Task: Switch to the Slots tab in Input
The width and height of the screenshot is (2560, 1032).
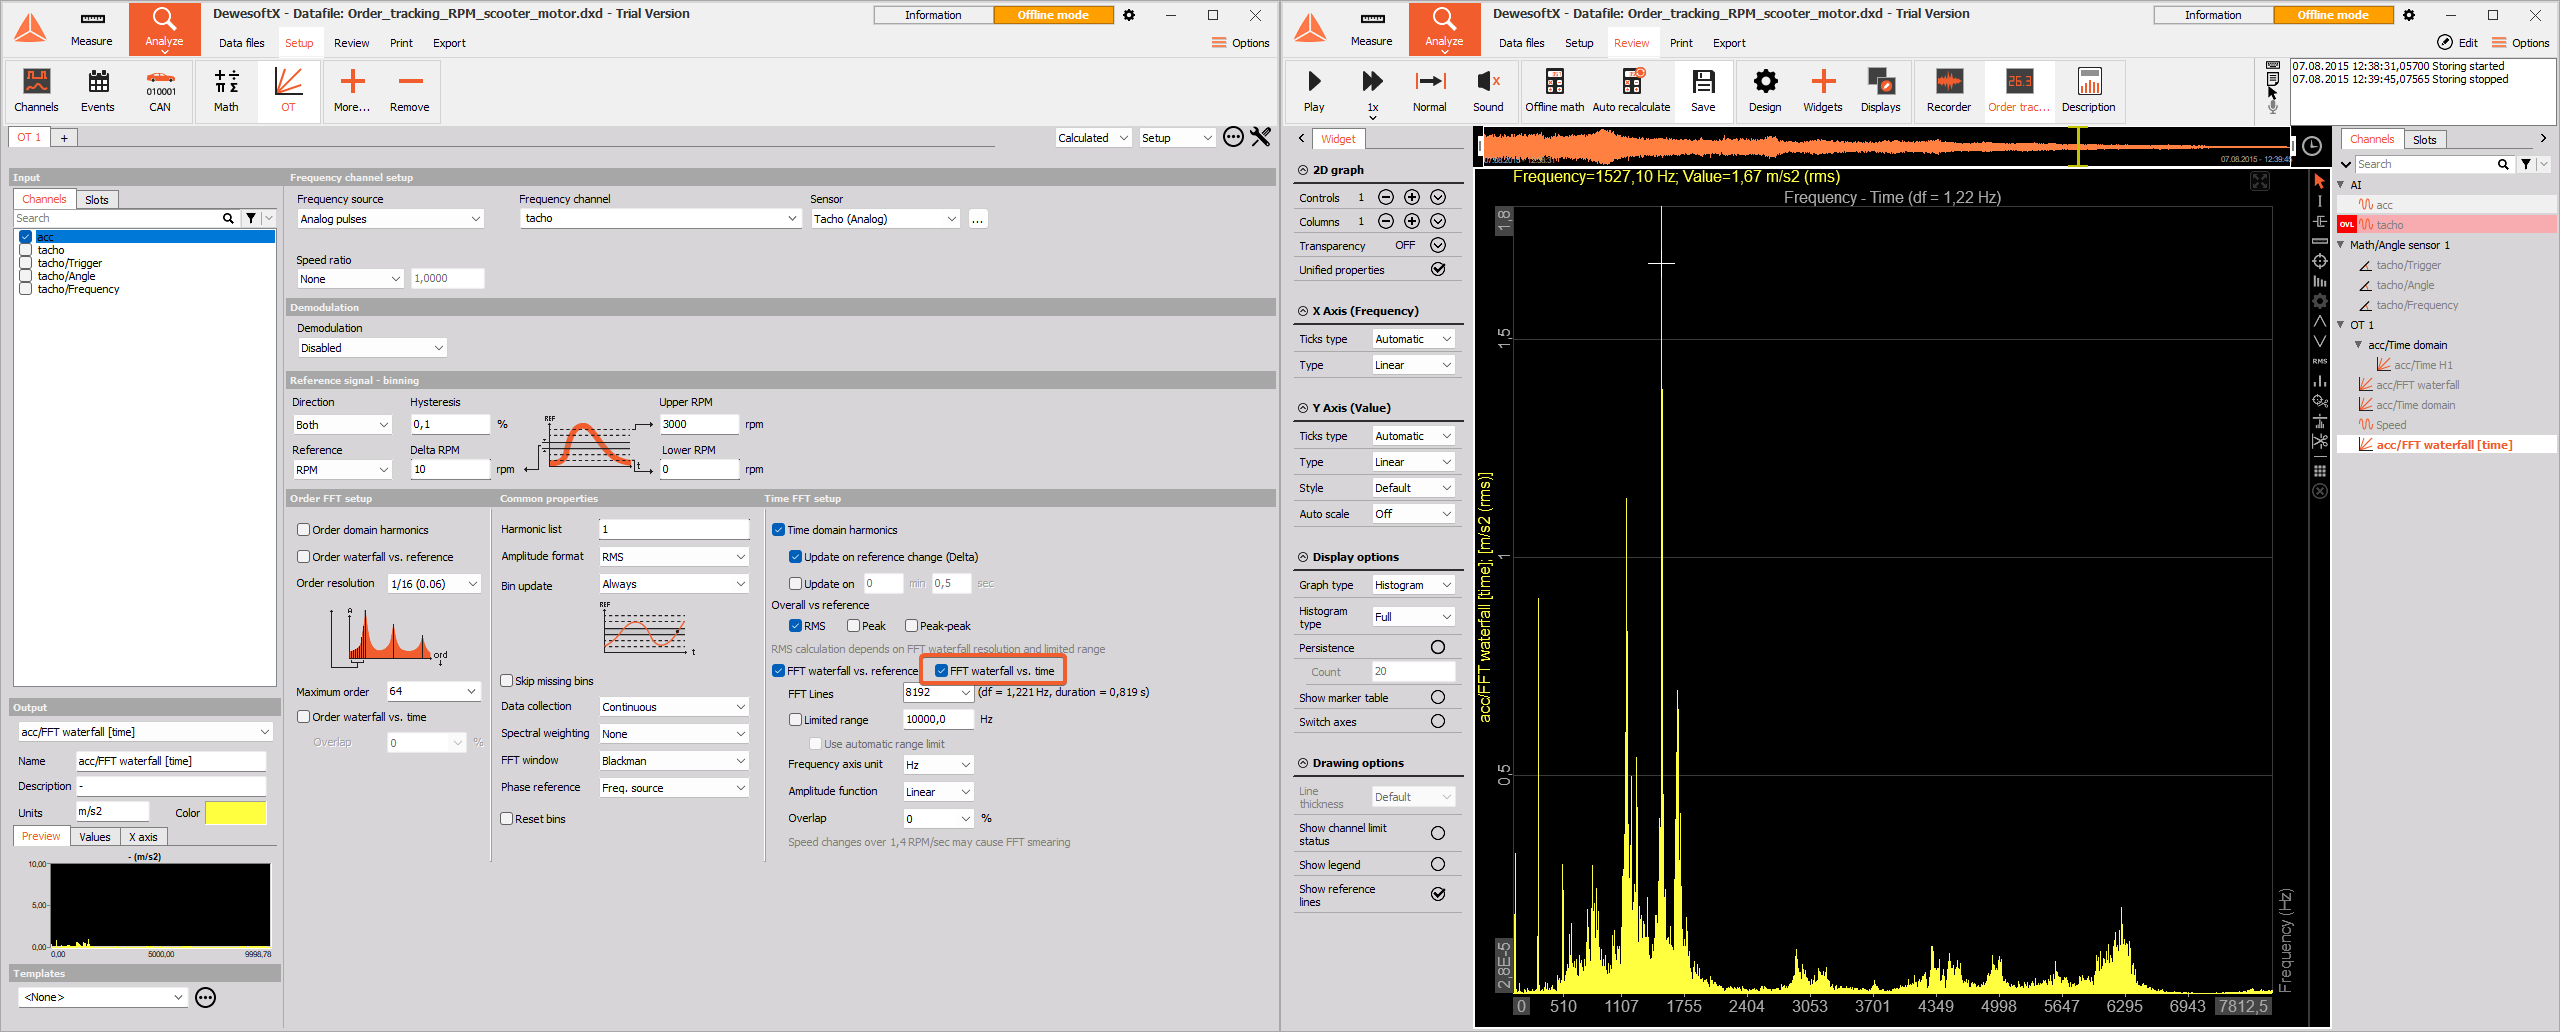Action: click(97, 200)
